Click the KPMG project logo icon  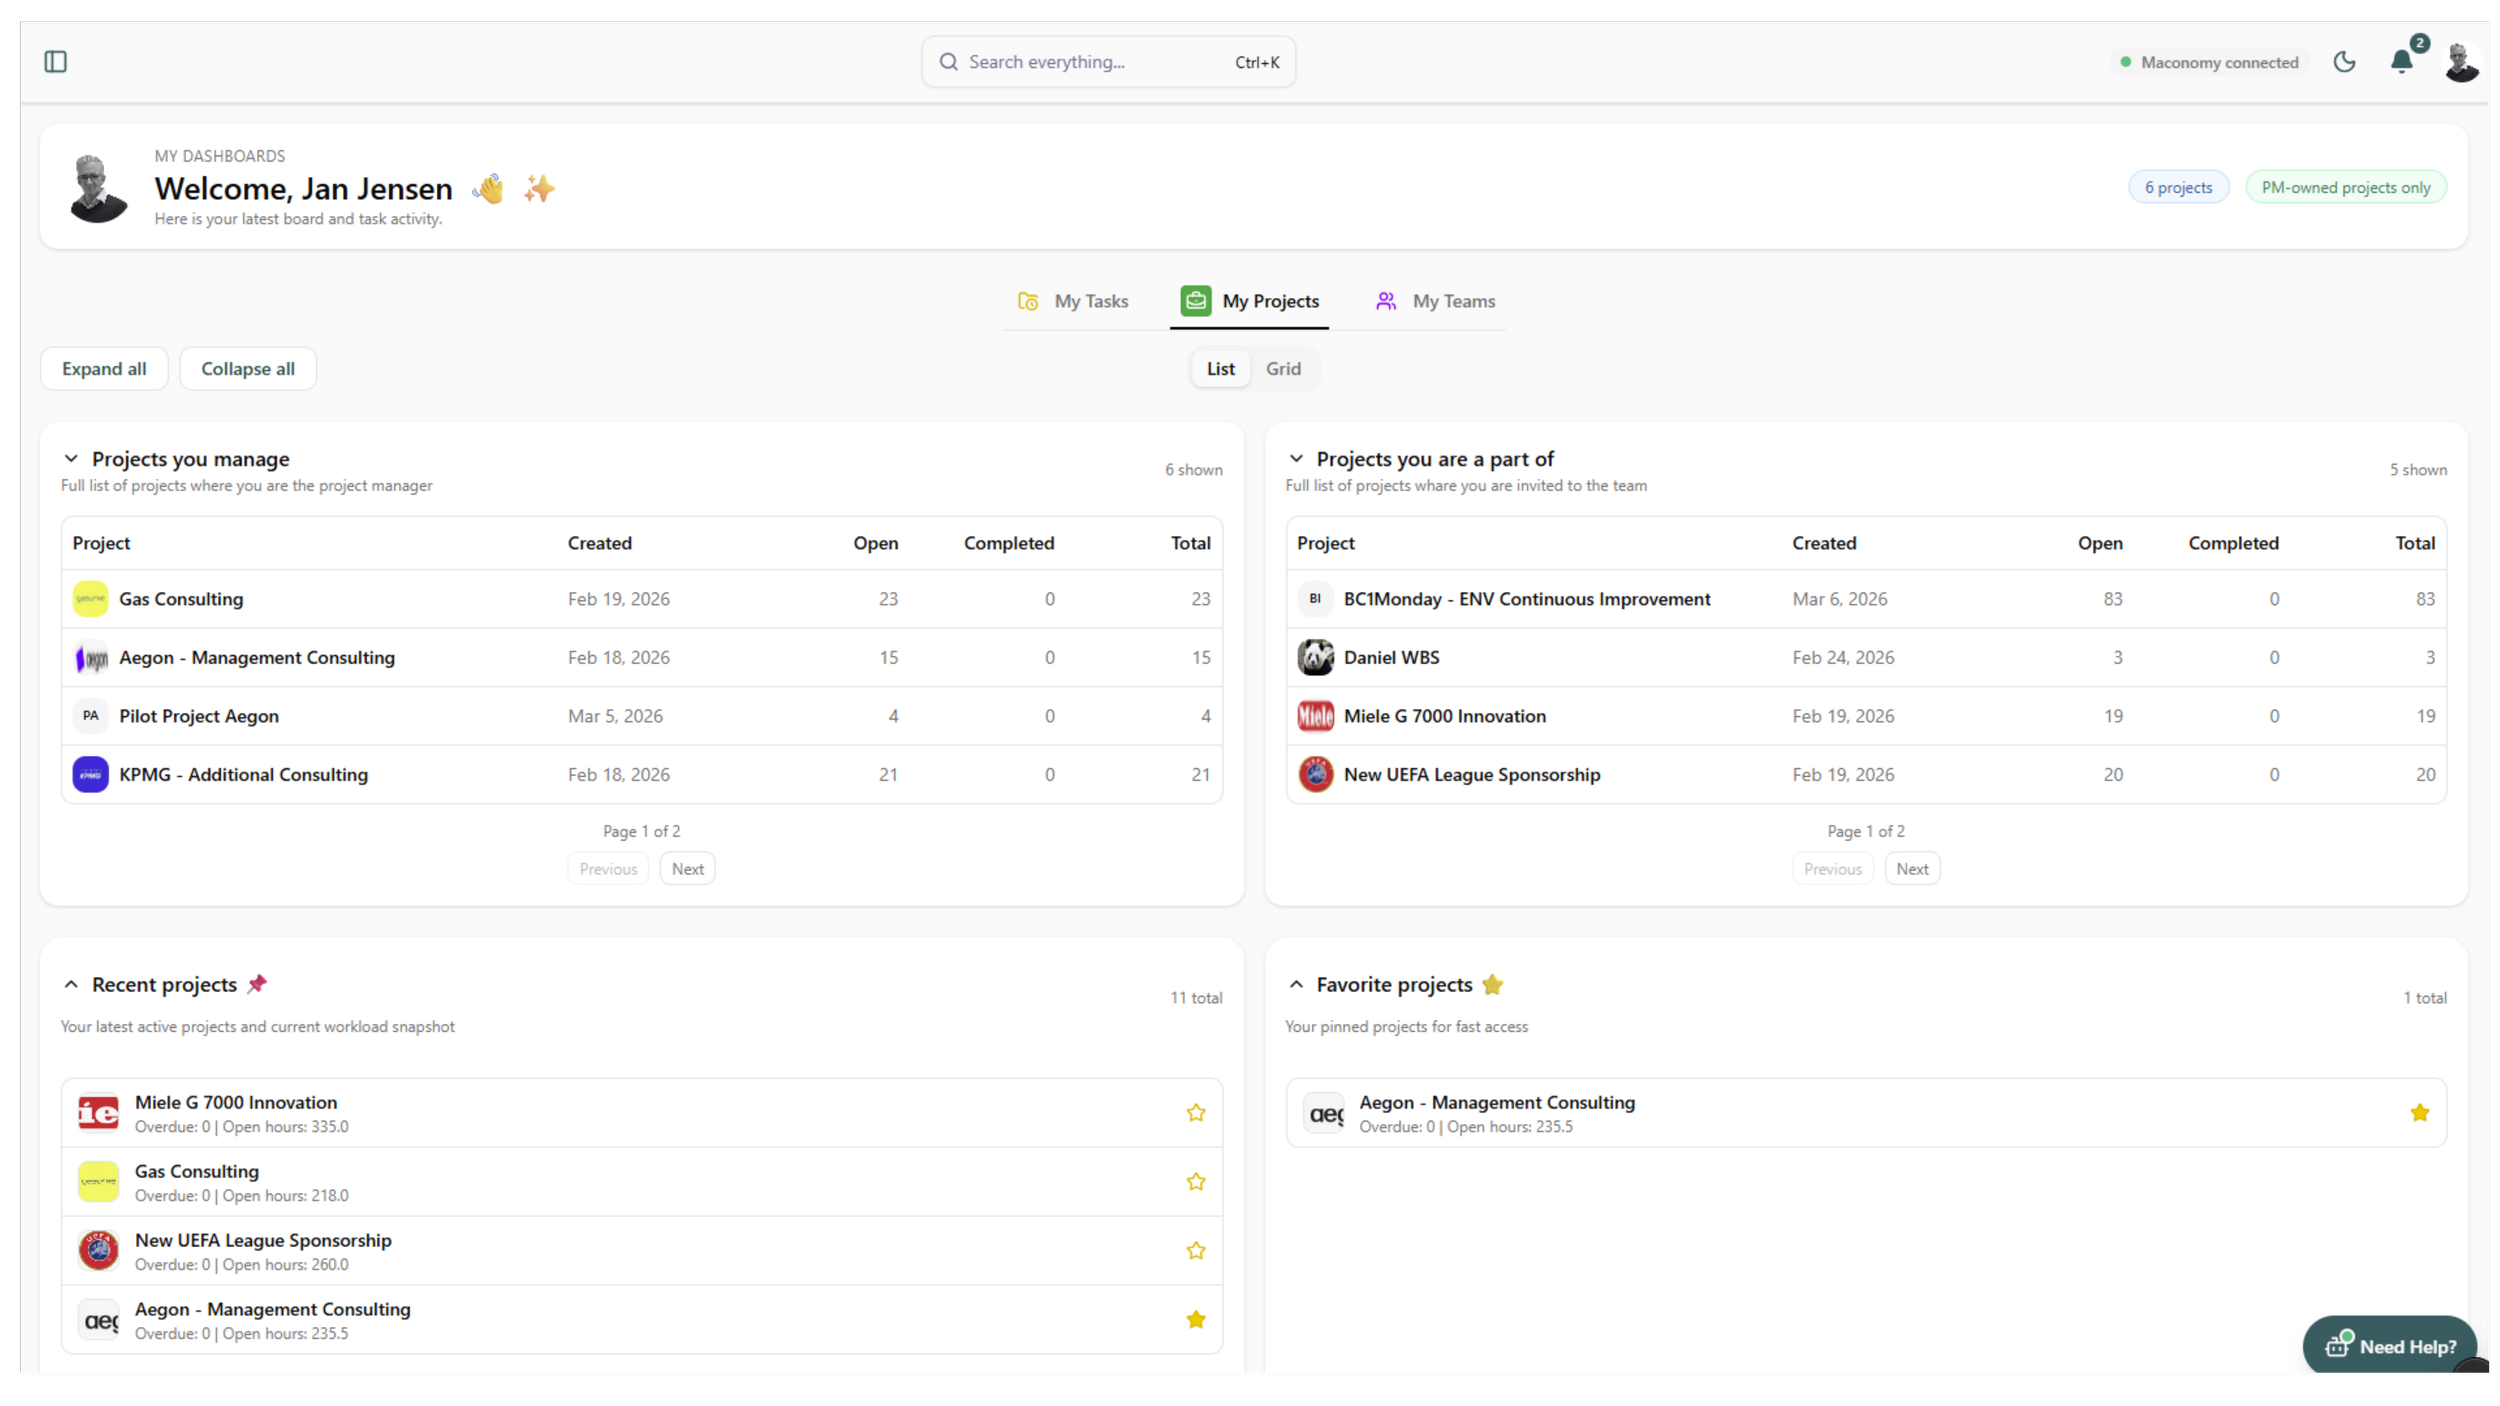point(90,775)
